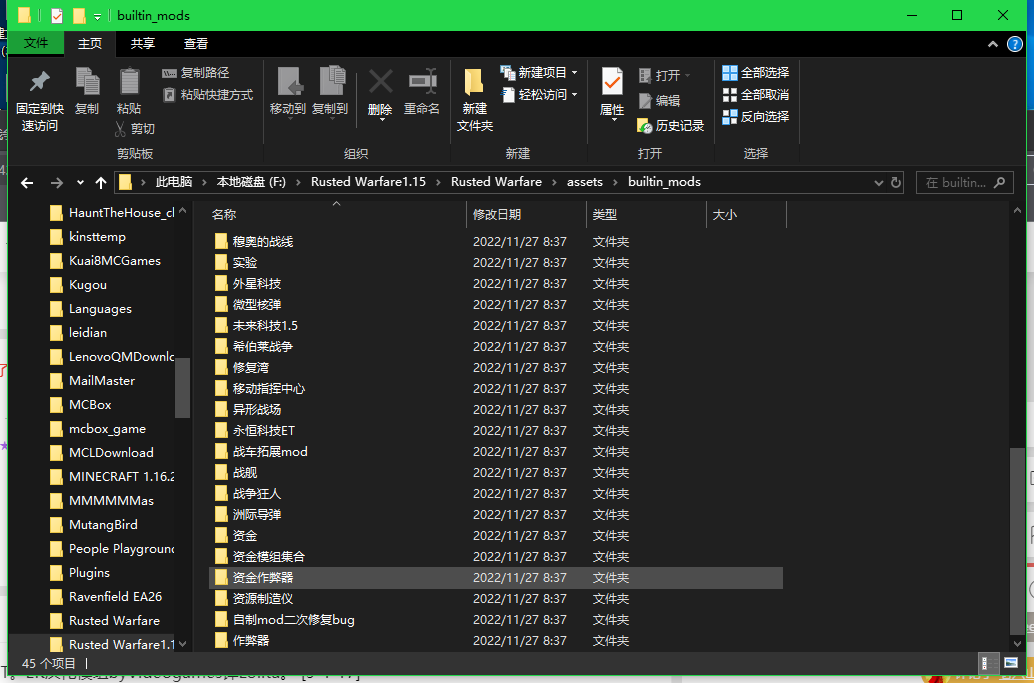Open the address bar history dropdown

click(878, 183)
